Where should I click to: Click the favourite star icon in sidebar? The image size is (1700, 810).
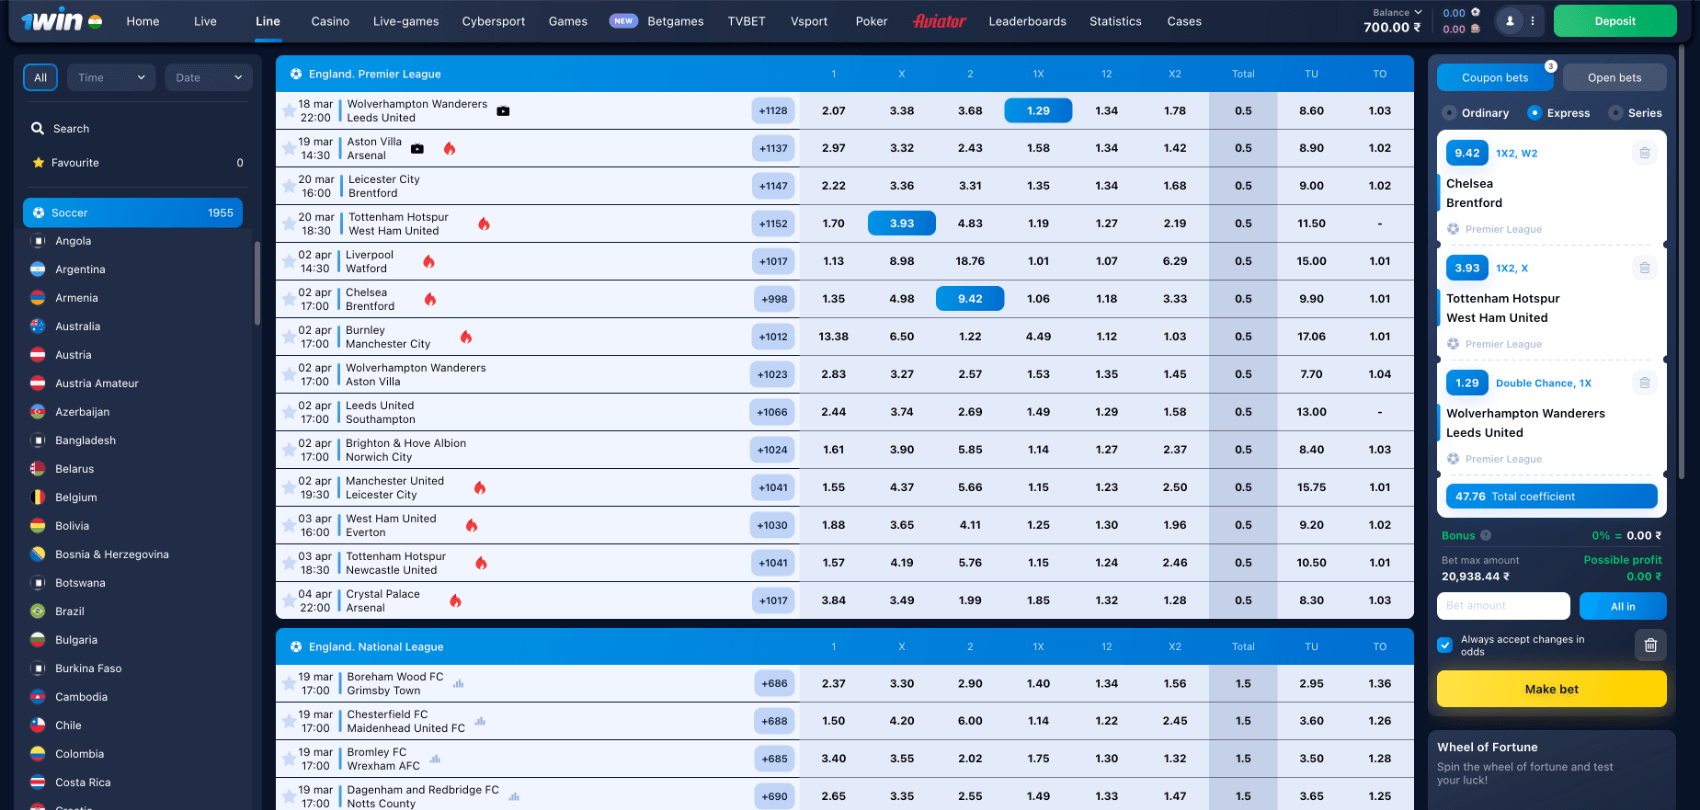coord(38,163)
